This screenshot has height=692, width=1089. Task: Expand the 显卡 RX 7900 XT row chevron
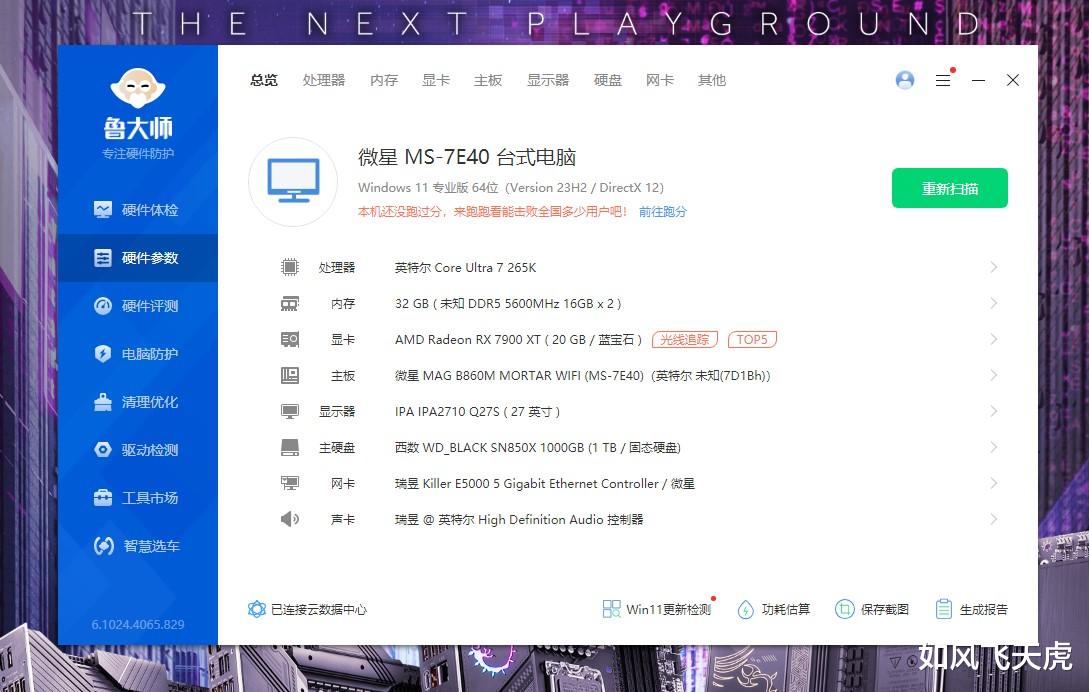pyautogui.click(x=993, y=340)
